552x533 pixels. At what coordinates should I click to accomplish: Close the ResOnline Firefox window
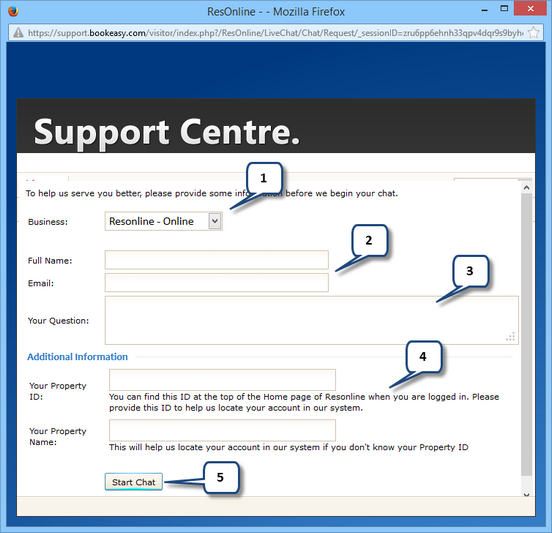(530, 8)
